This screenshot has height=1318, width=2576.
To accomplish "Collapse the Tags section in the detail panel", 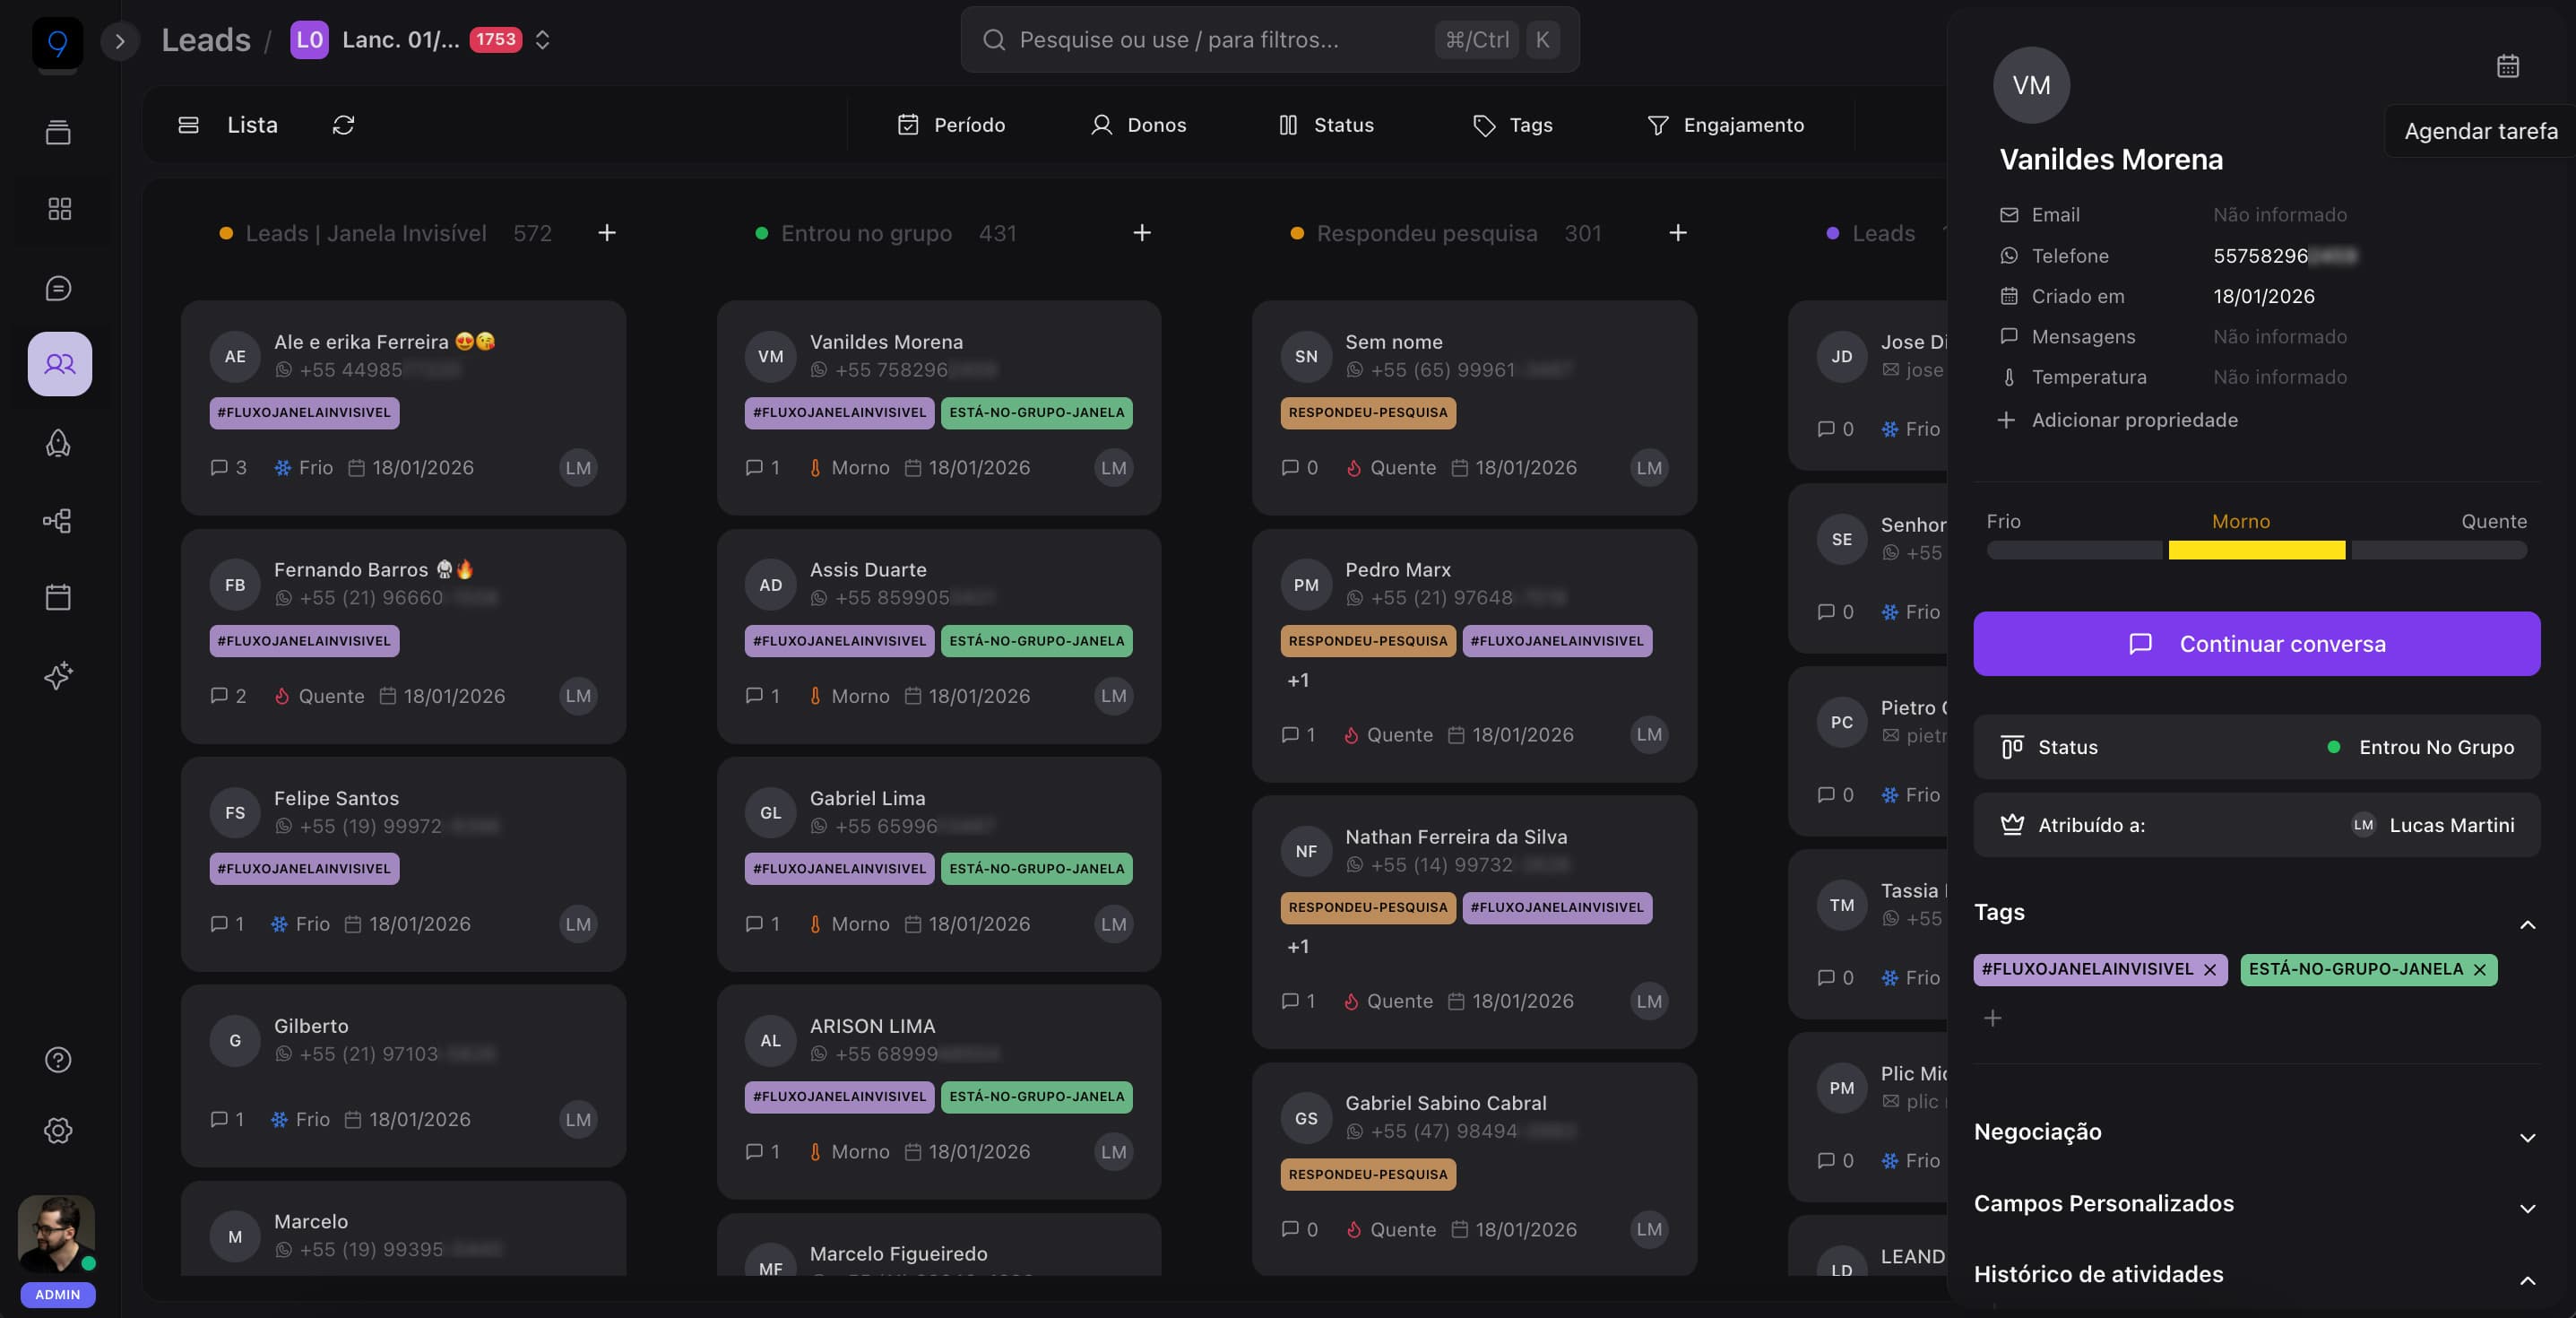I will [x=2527, y=925].
